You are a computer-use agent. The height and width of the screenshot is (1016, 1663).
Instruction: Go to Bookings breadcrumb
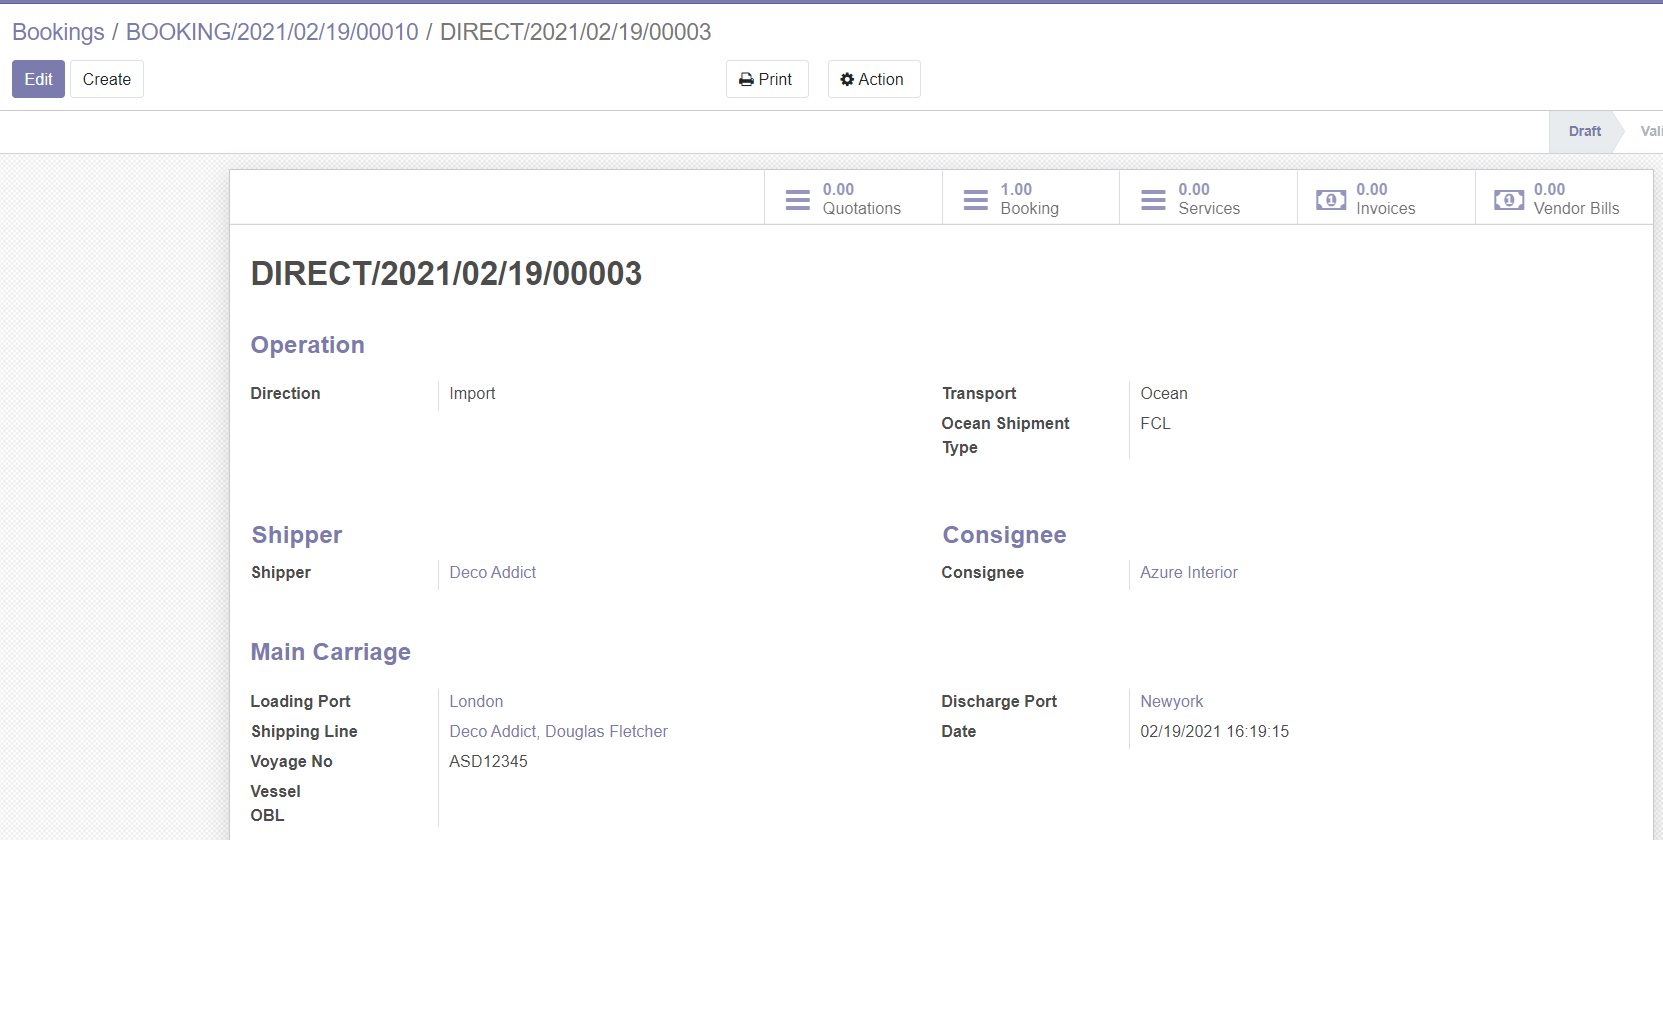click(58, 32)
